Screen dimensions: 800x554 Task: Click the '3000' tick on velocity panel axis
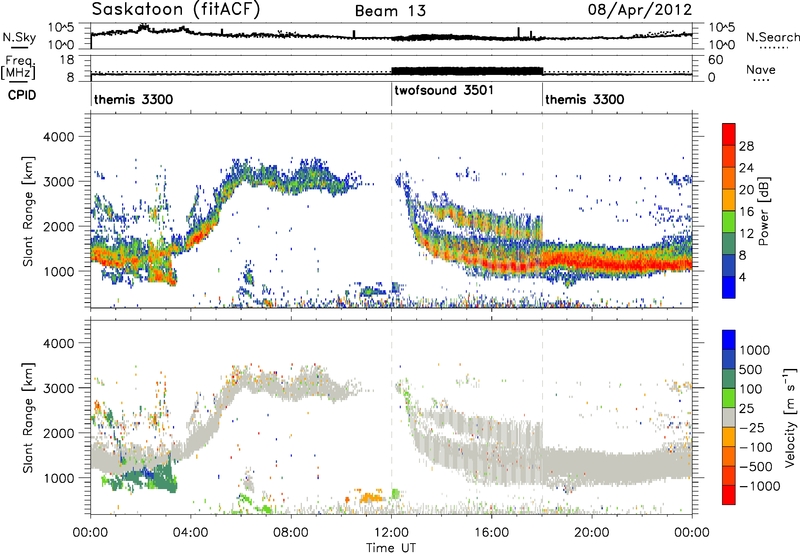pos(58,388)
